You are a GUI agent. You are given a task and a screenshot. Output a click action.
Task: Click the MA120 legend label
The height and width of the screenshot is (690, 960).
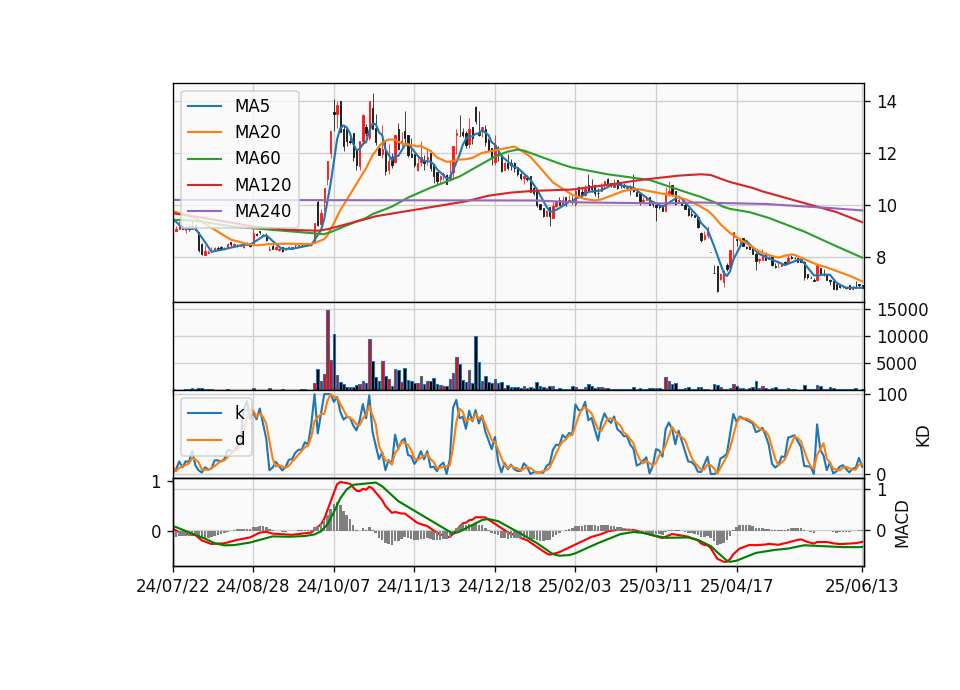click(263, 185)
